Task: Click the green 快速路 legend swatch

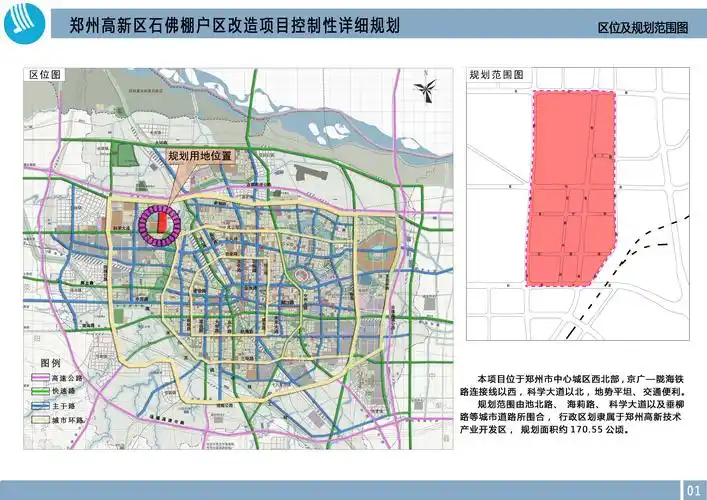Action: (x=40, y=391)
